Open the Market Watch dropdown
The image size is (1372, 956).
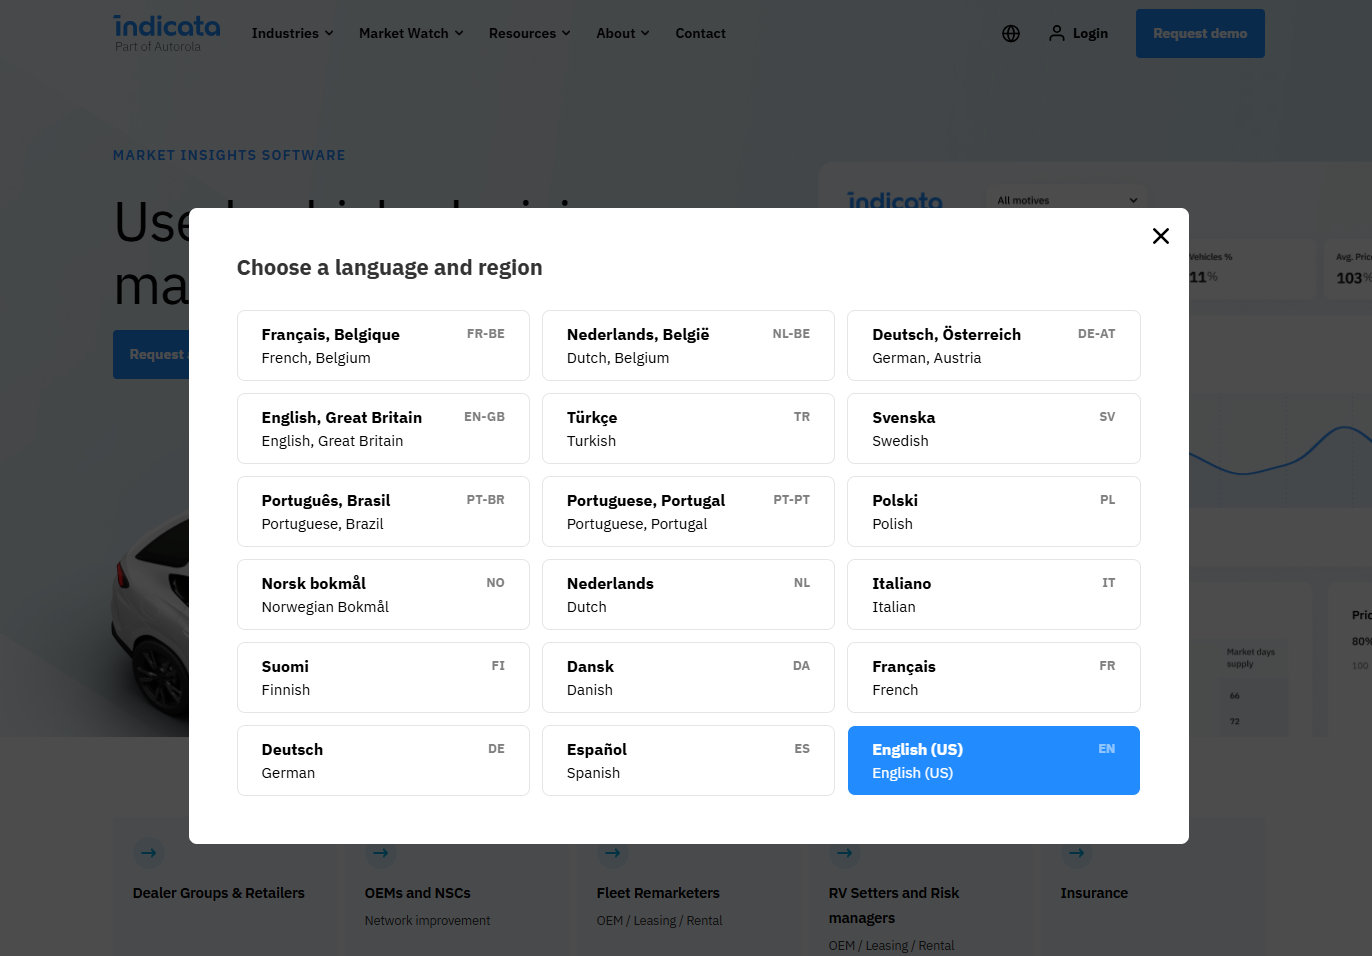(411, 34)
